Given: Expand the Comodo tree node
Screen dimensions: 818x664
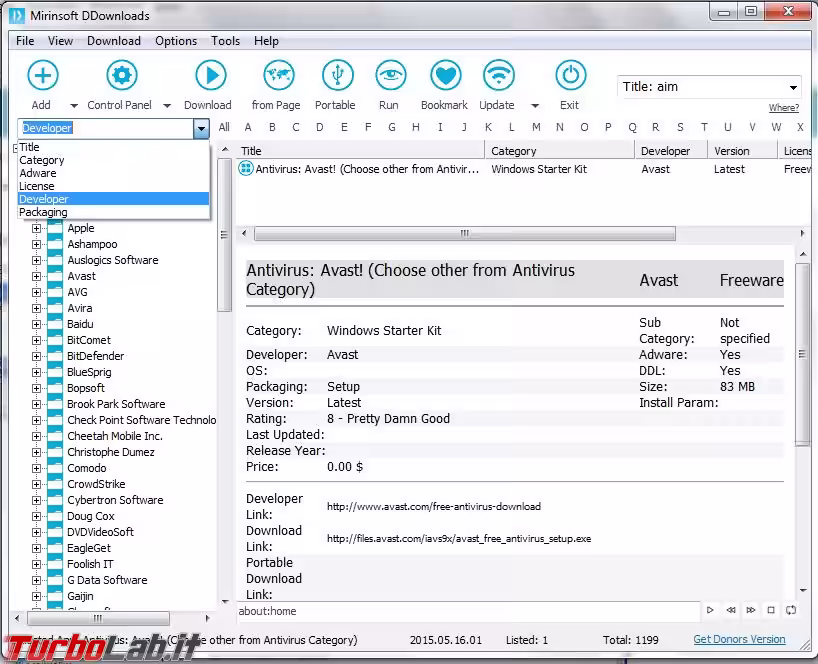Looking at the screenshot, I should 37,468.
